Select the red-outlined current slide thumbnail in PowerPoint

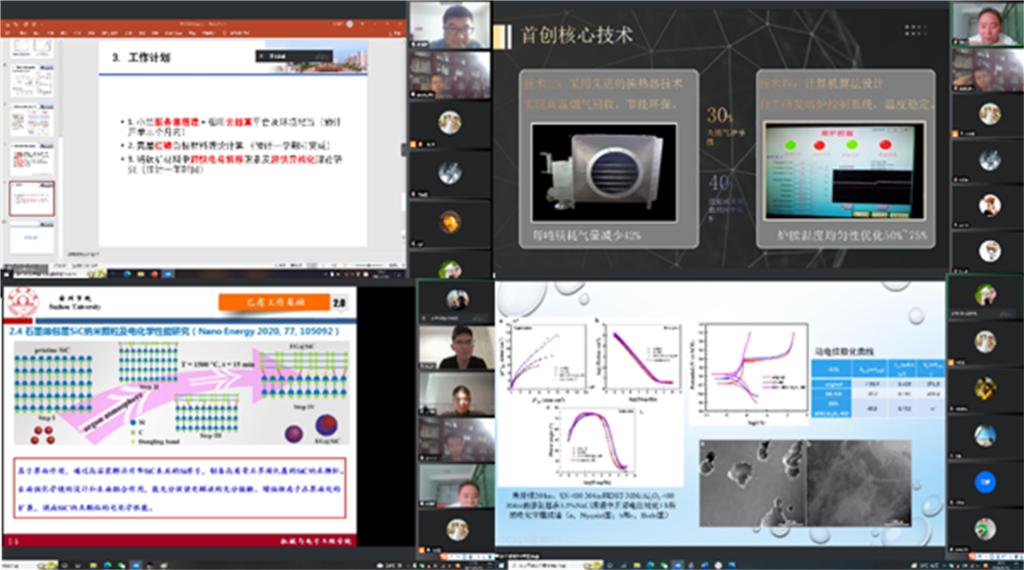coord(32,197)
